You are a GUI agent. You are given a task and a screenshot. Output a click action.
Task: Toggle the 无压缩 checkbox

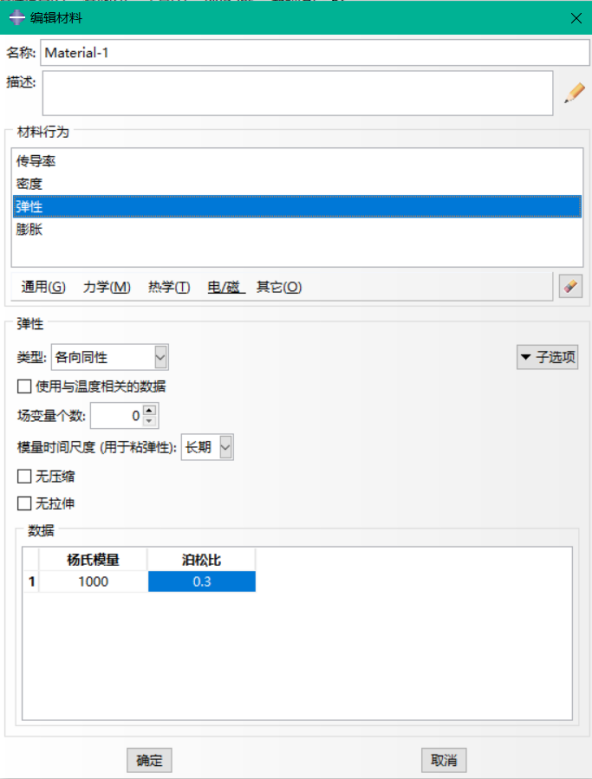24,476
